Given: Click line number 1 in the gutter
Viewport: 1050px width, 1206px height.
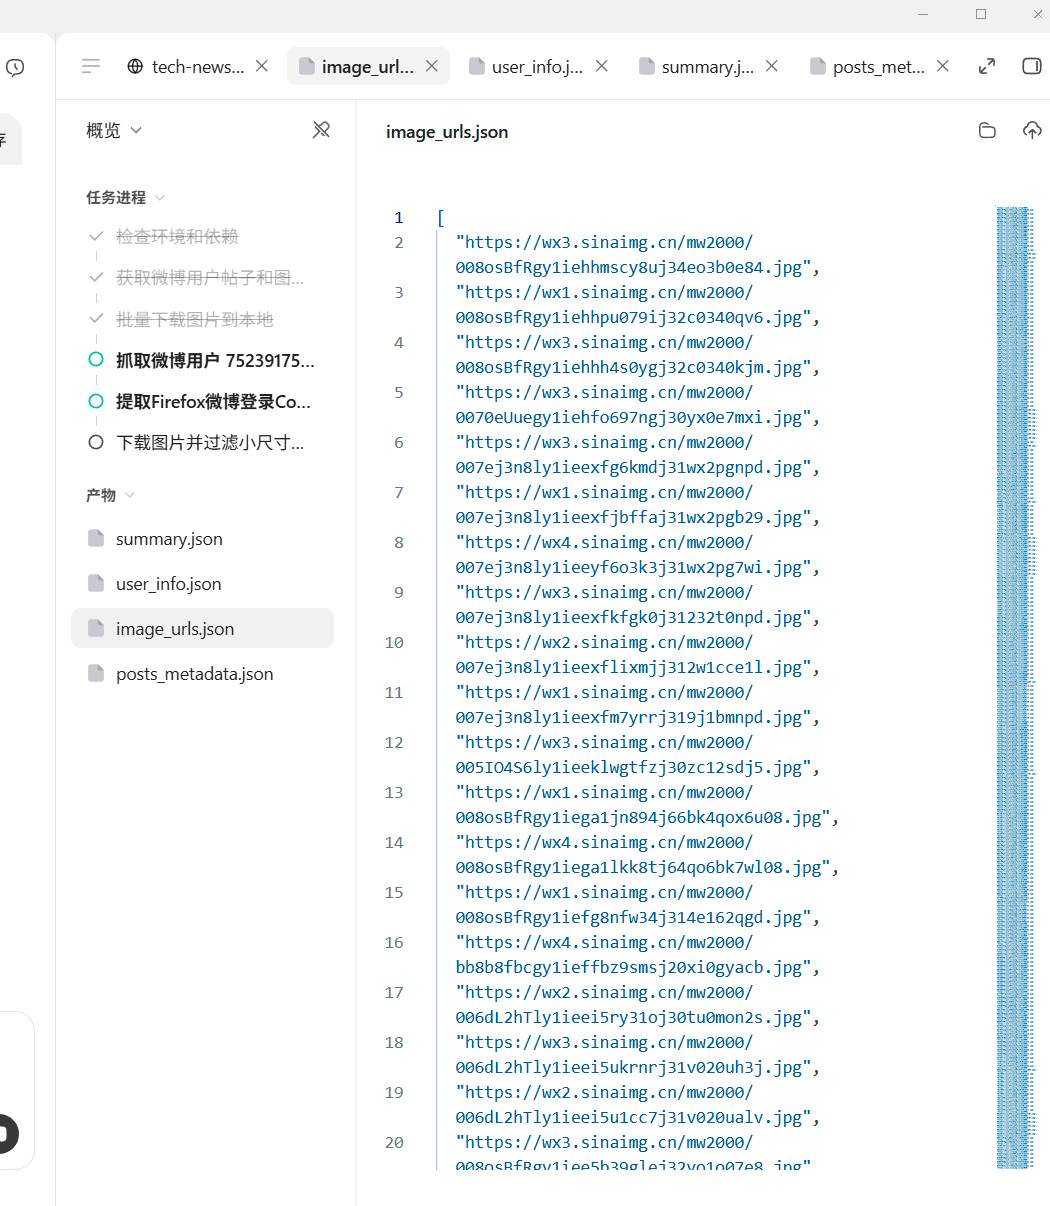Looking at the screenshot, I should click(399, 218).
